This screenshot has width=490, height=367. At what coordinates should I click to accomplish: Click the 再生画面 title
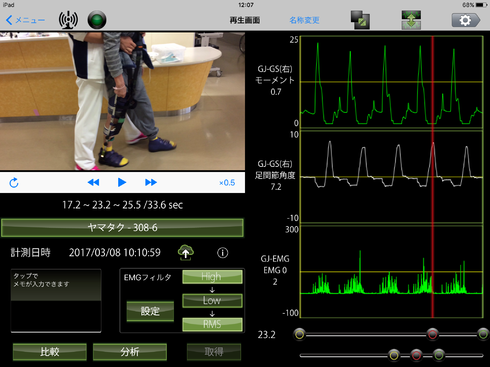[245, 20]
